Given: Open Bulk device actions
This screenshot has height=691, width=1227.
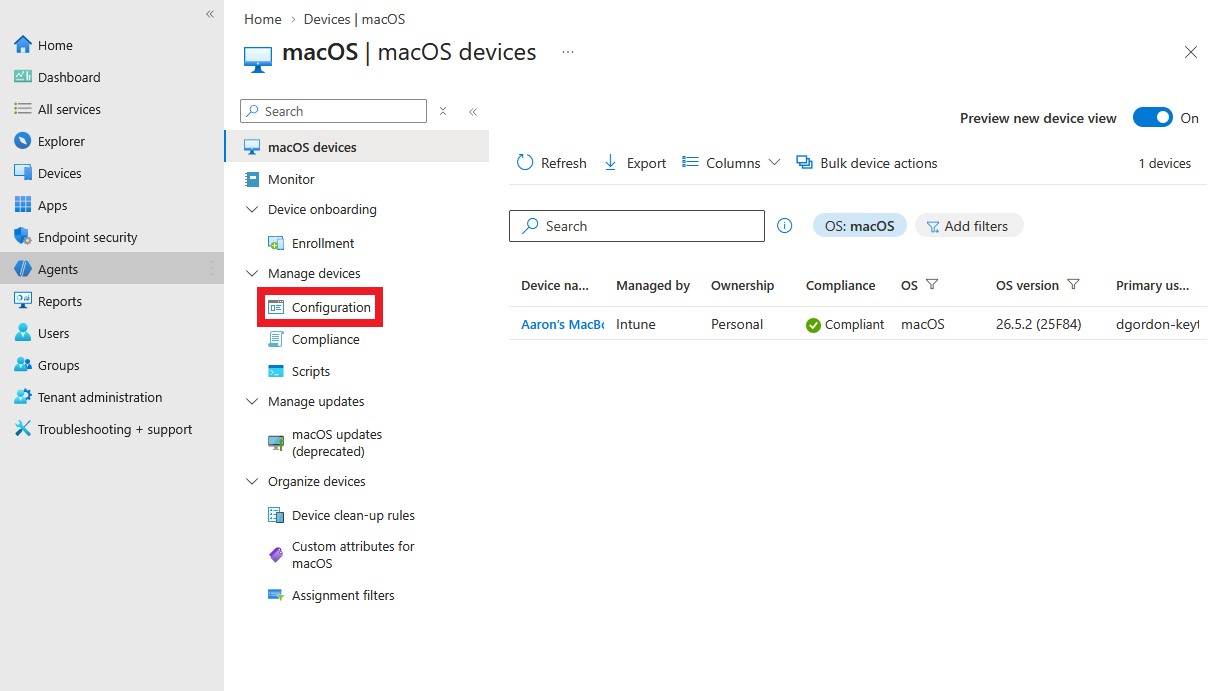Looking at the screenshot, I should tap(867, 163).
